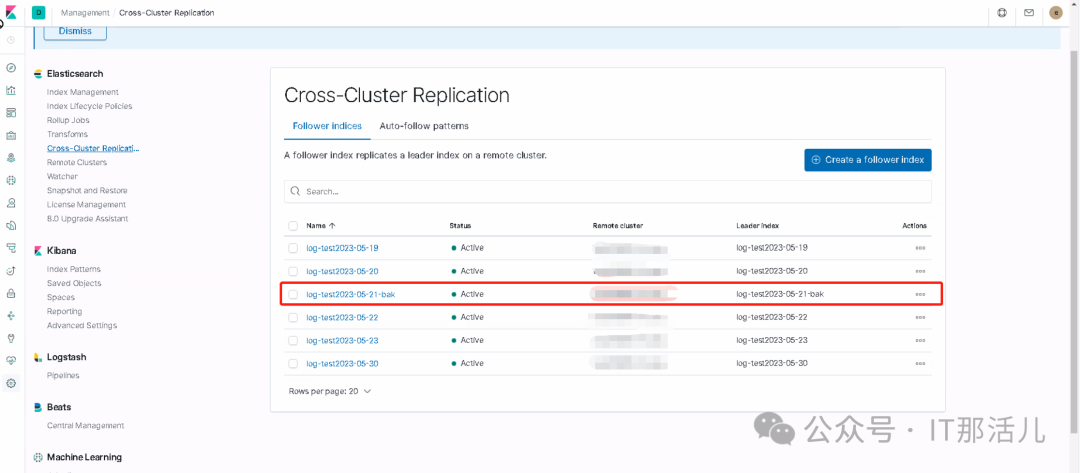Image resolution: width=1080 pixels, height=473 pixels.
Task: Open follower index log-test2023-05-19 link
Action: point(342,248)
